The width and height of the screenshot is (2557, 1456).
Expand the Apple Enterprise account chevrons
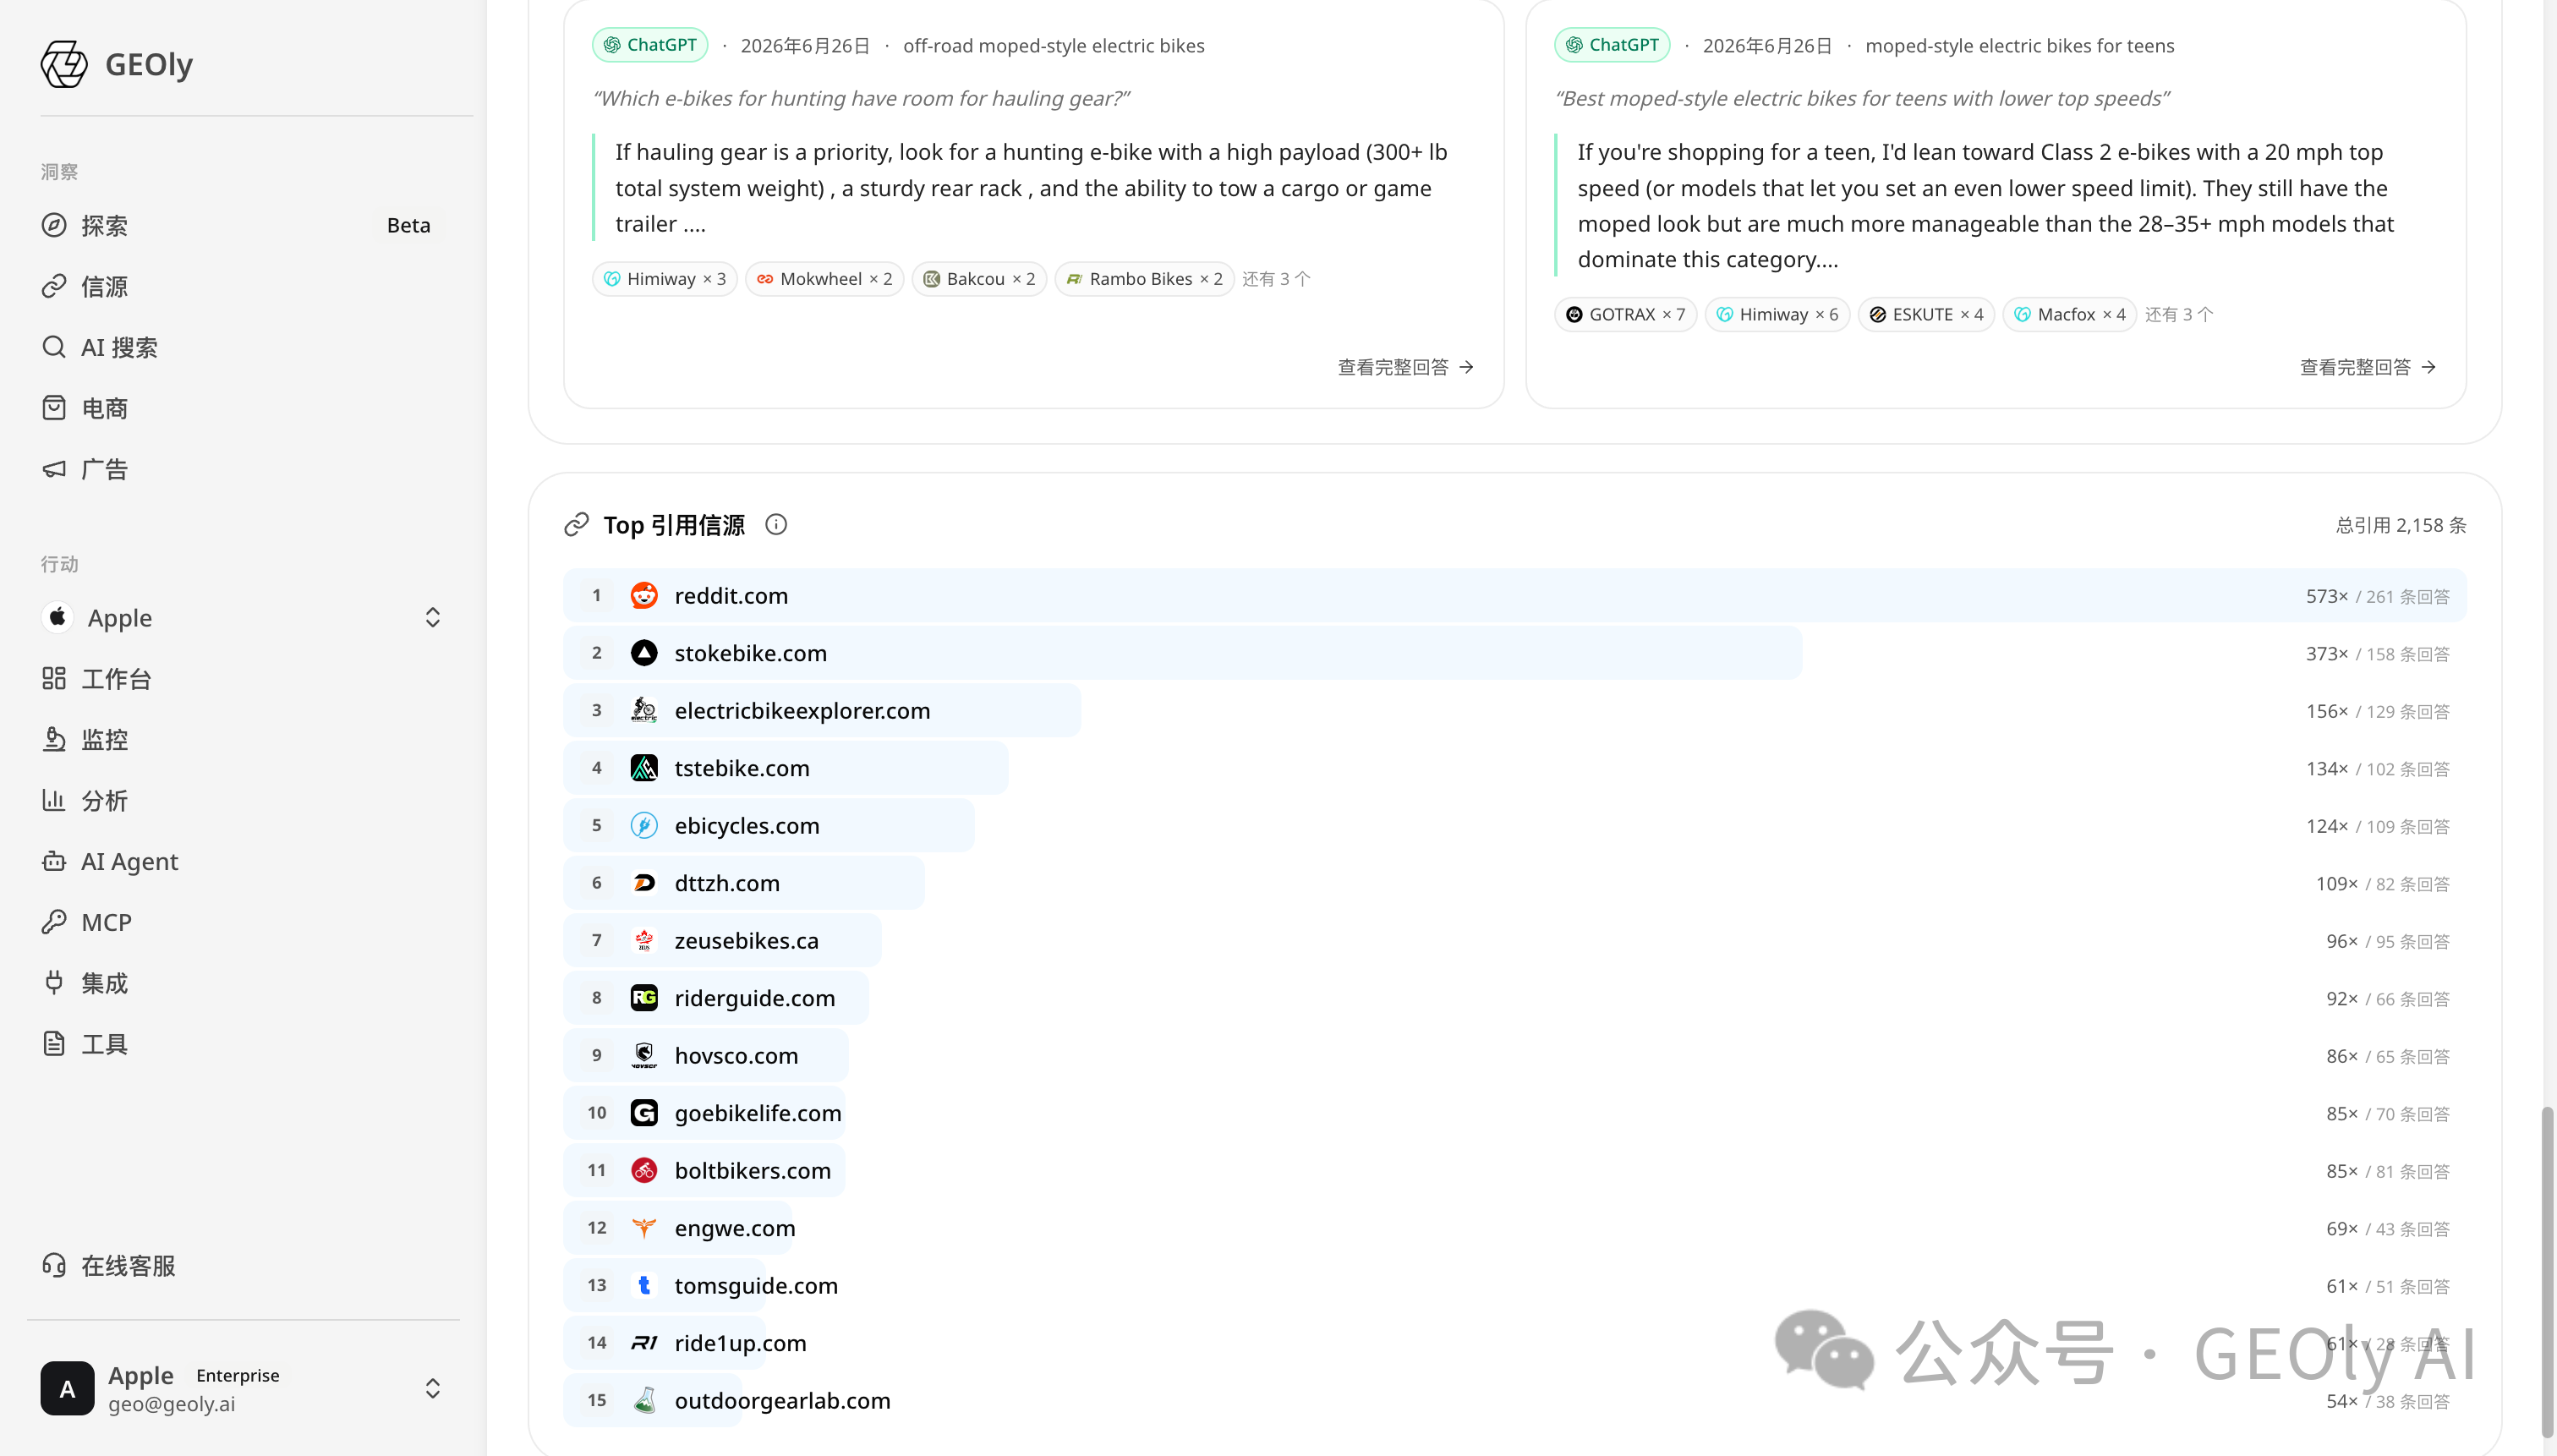point(433,1388)
